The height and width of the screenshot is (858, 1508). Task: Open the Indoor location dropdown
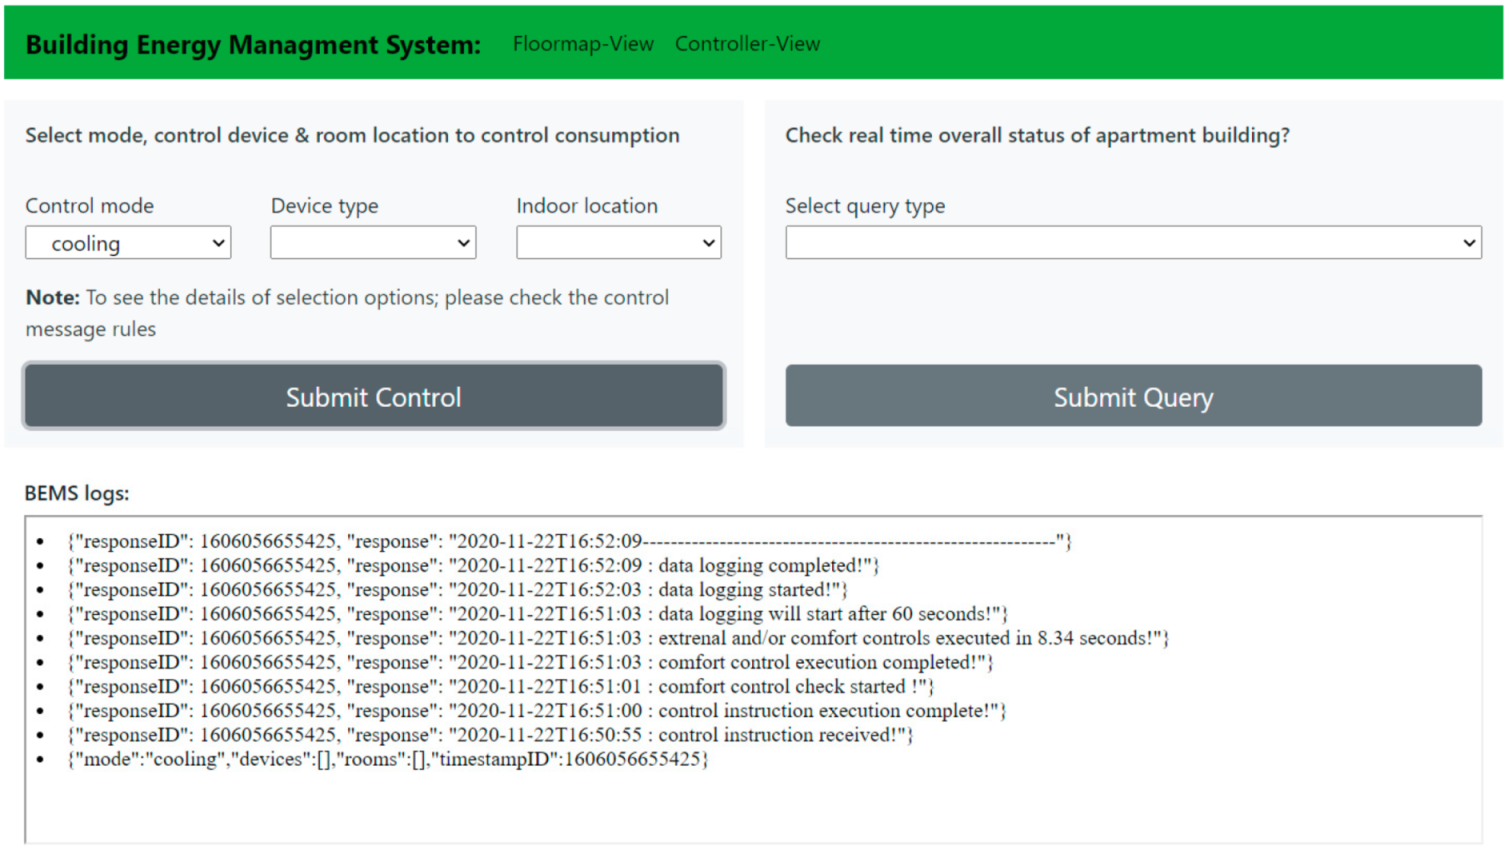click(618, 243)
